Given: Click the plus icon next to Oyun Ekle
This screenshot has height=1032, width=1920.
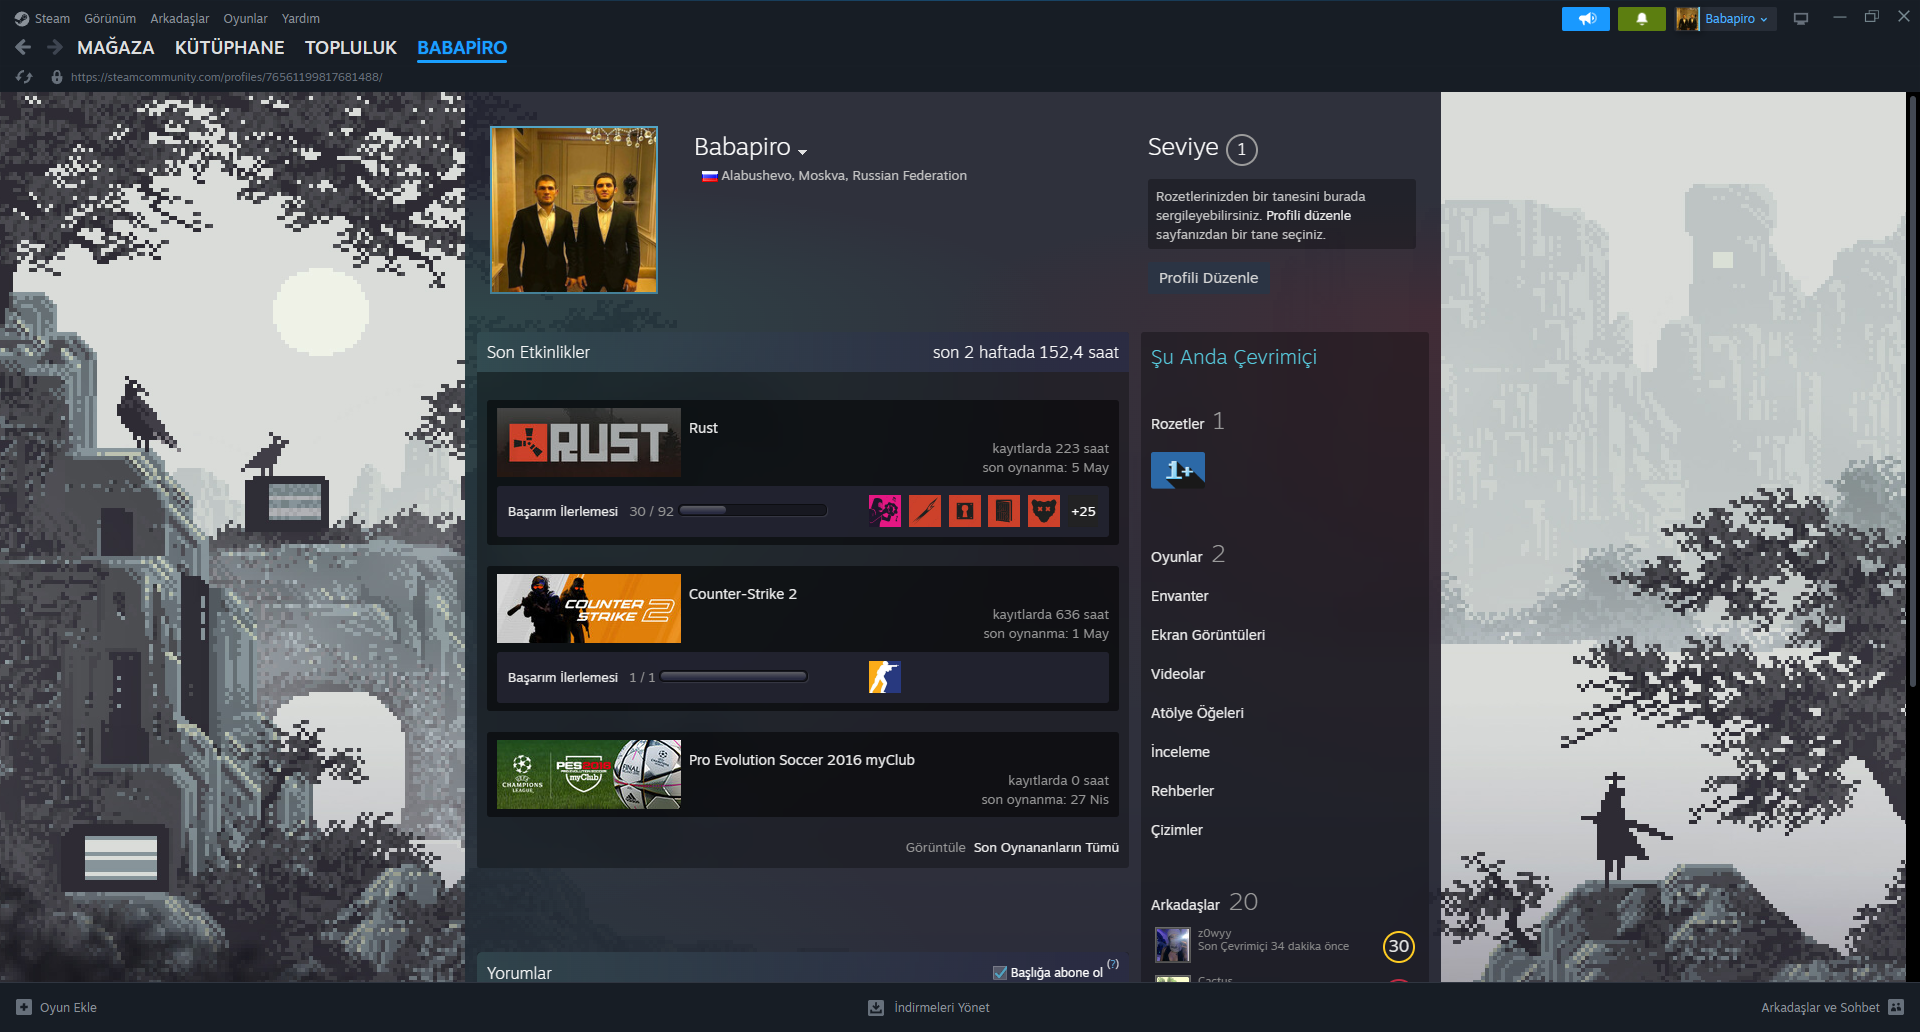Looking at the screenshot, I should point(24,1007).
